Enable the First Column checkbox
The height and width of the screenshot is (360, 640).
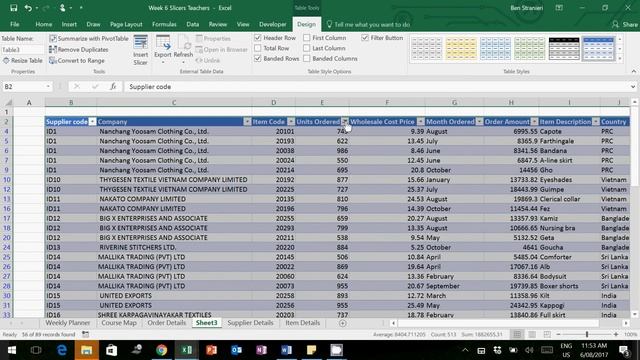tap(307, 38)
